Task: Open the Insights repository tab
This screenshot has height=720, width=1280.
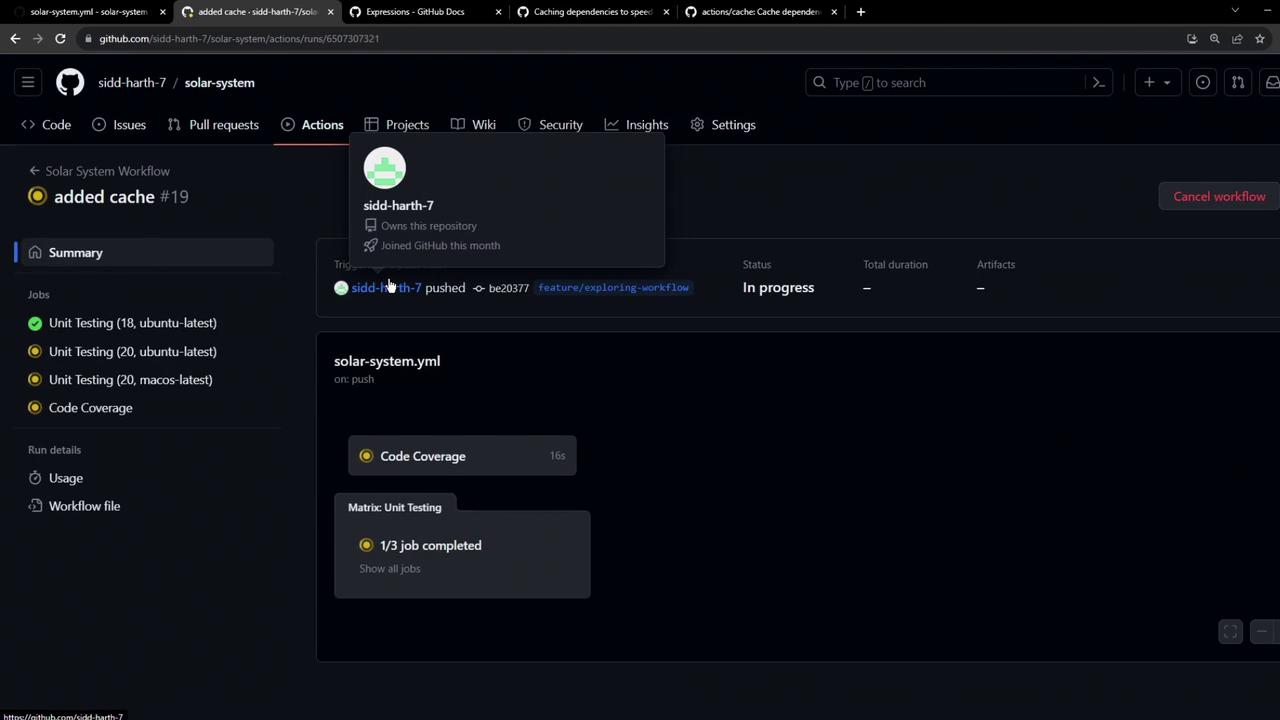Action: coord(636,125)
